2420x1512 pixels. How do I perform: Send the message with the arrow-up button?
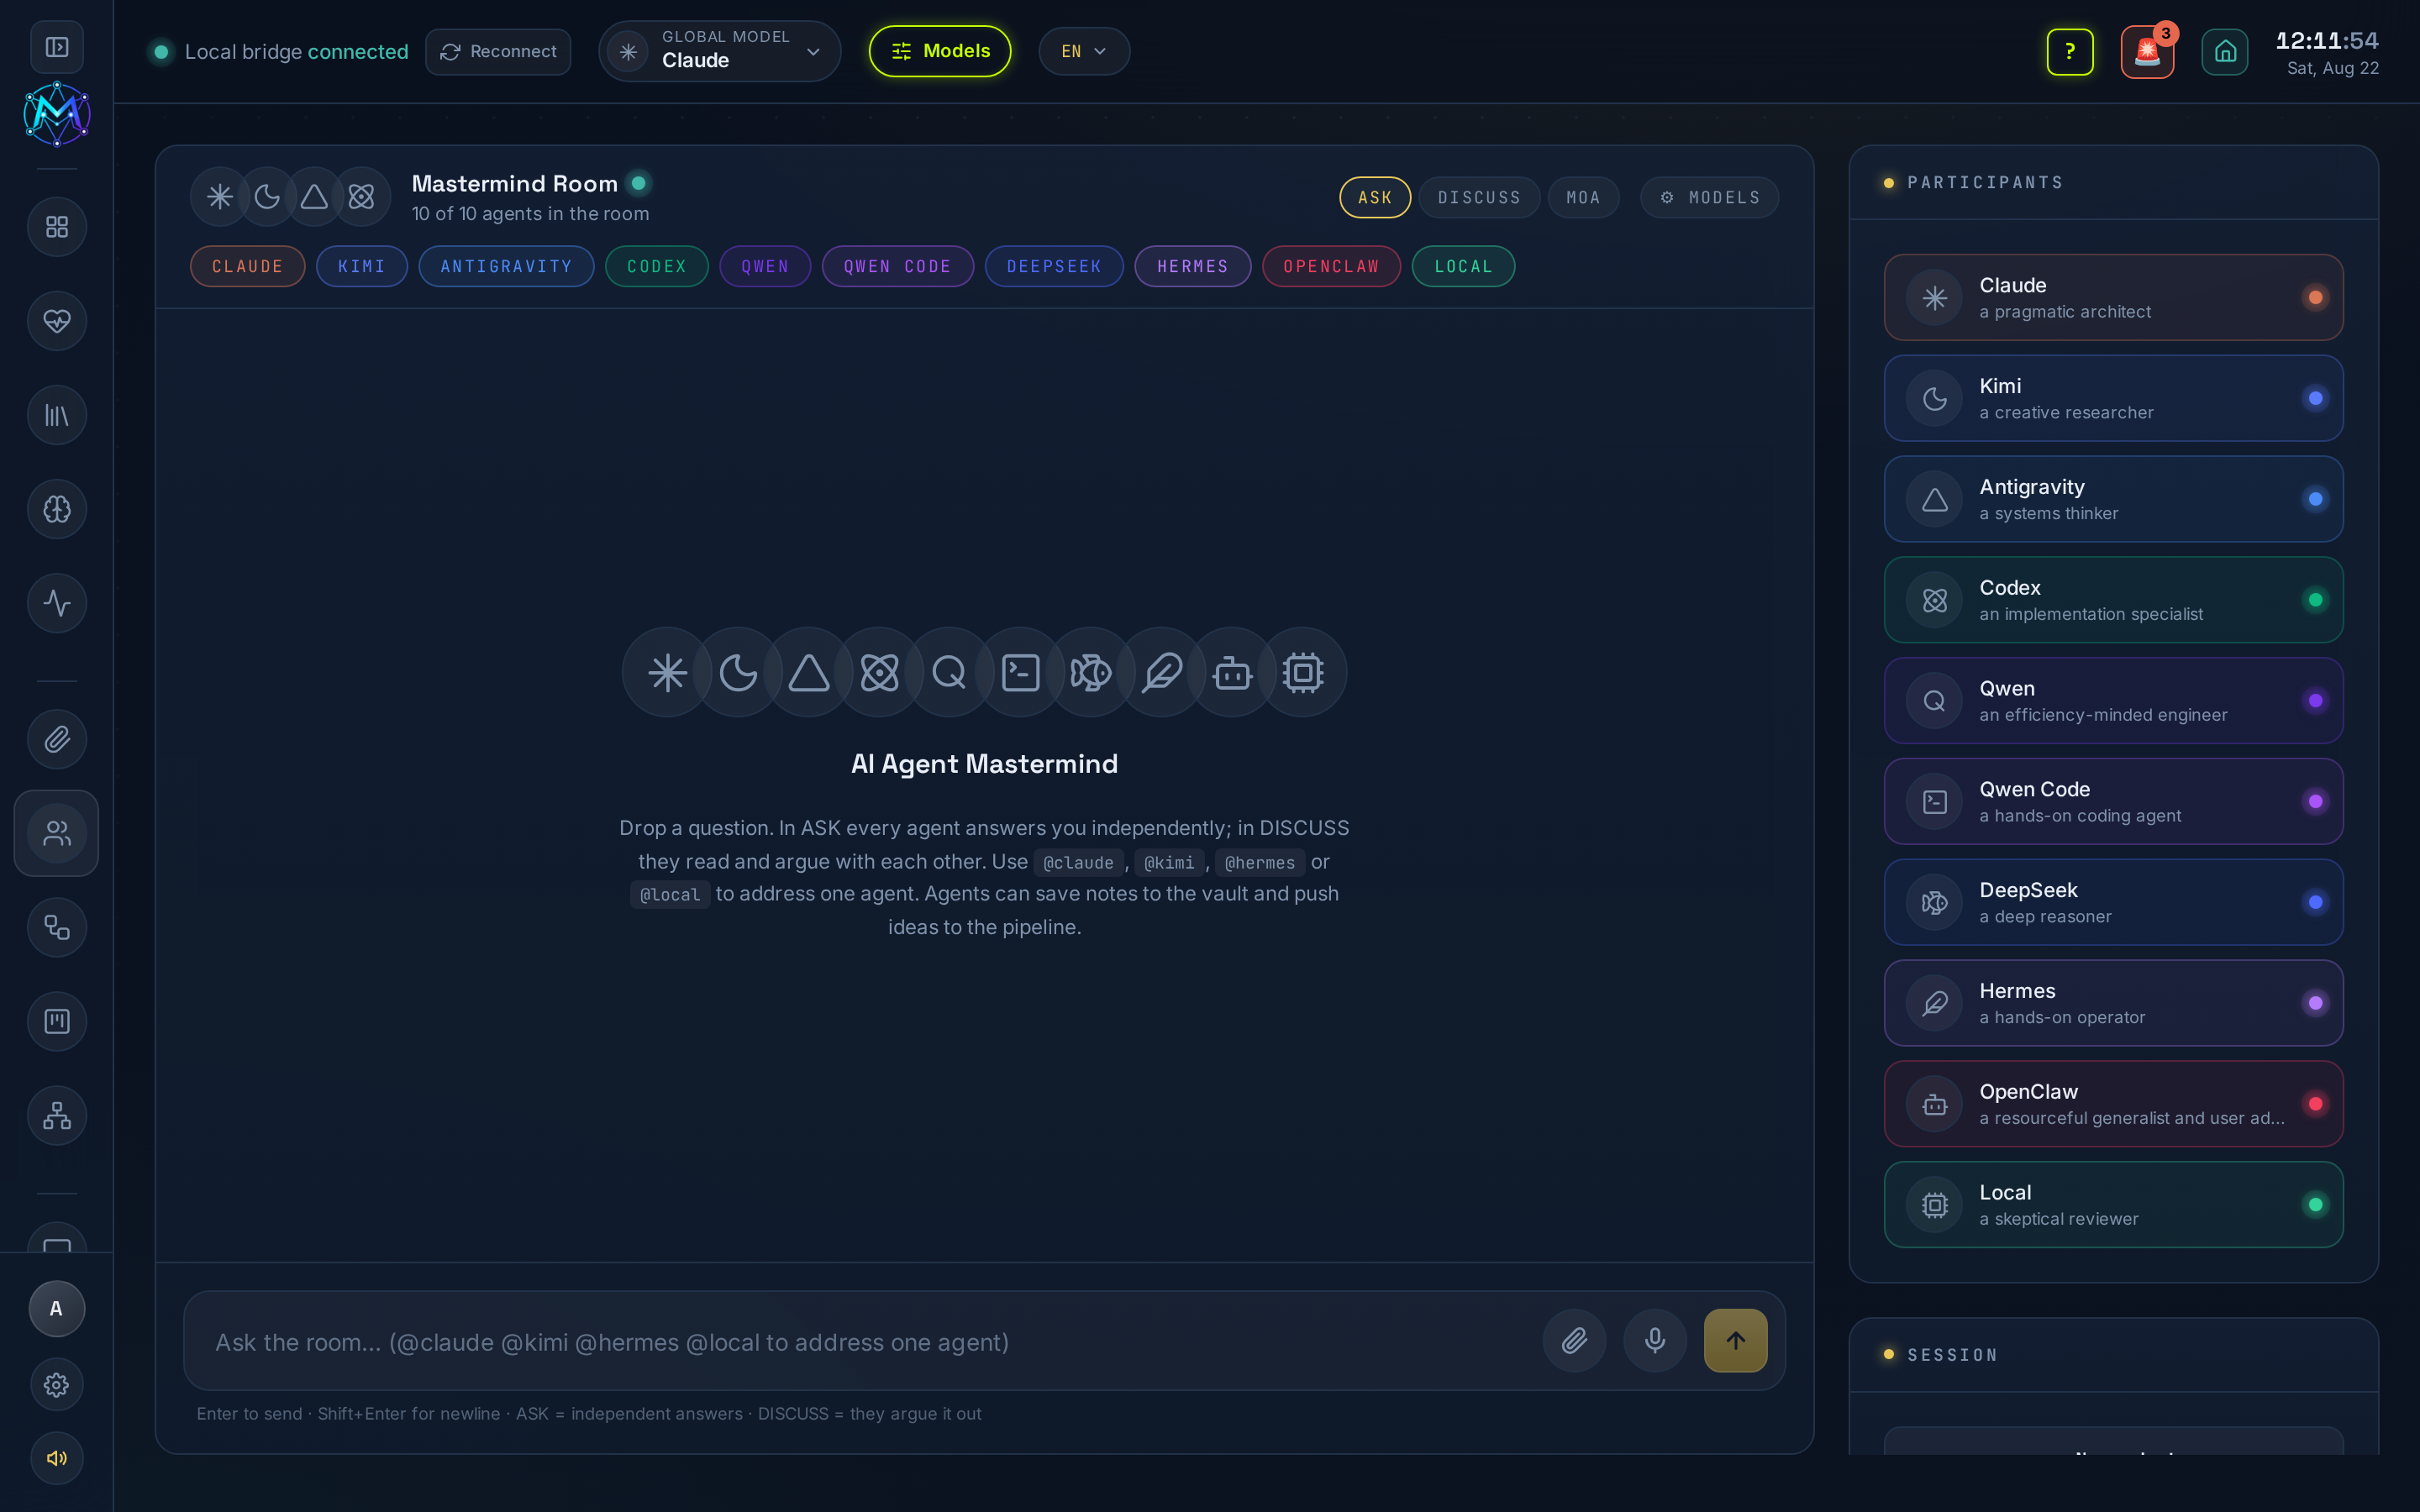click(1736, 1340)
